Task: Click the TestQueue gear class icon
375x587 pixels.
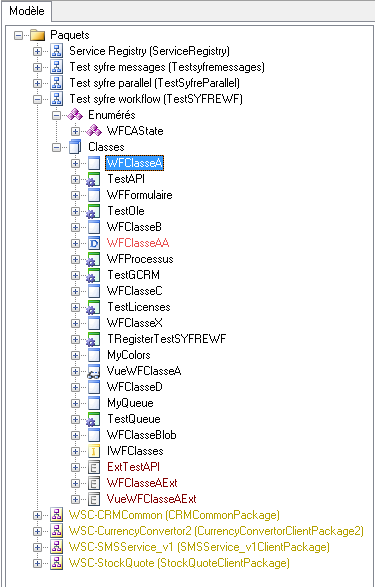Action: (93, 419)
